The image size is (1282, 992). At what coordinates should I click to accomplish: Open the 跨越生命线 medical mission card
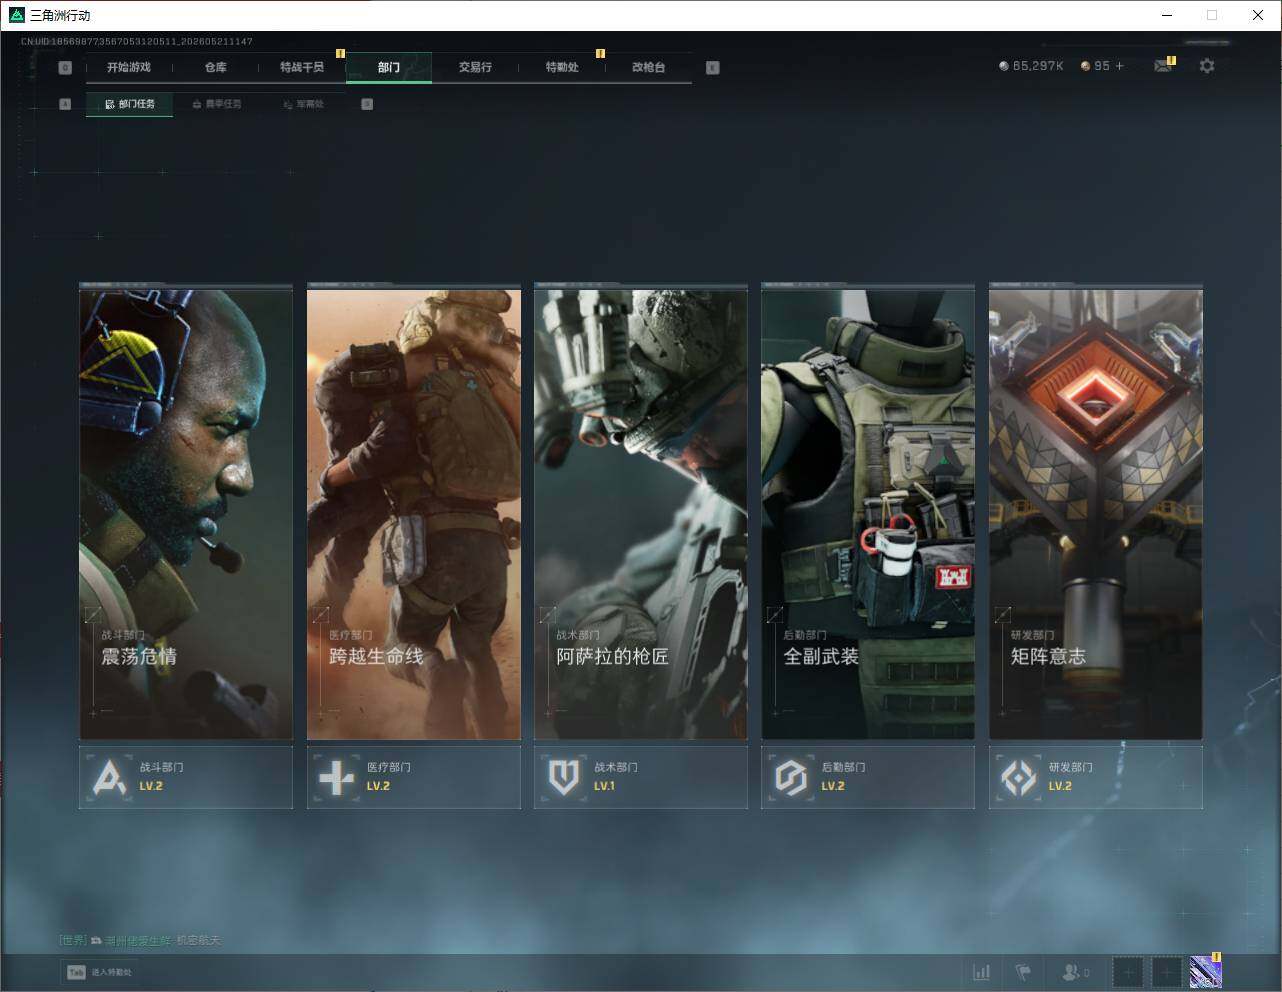pyautogui.click(x=414, y=513)
